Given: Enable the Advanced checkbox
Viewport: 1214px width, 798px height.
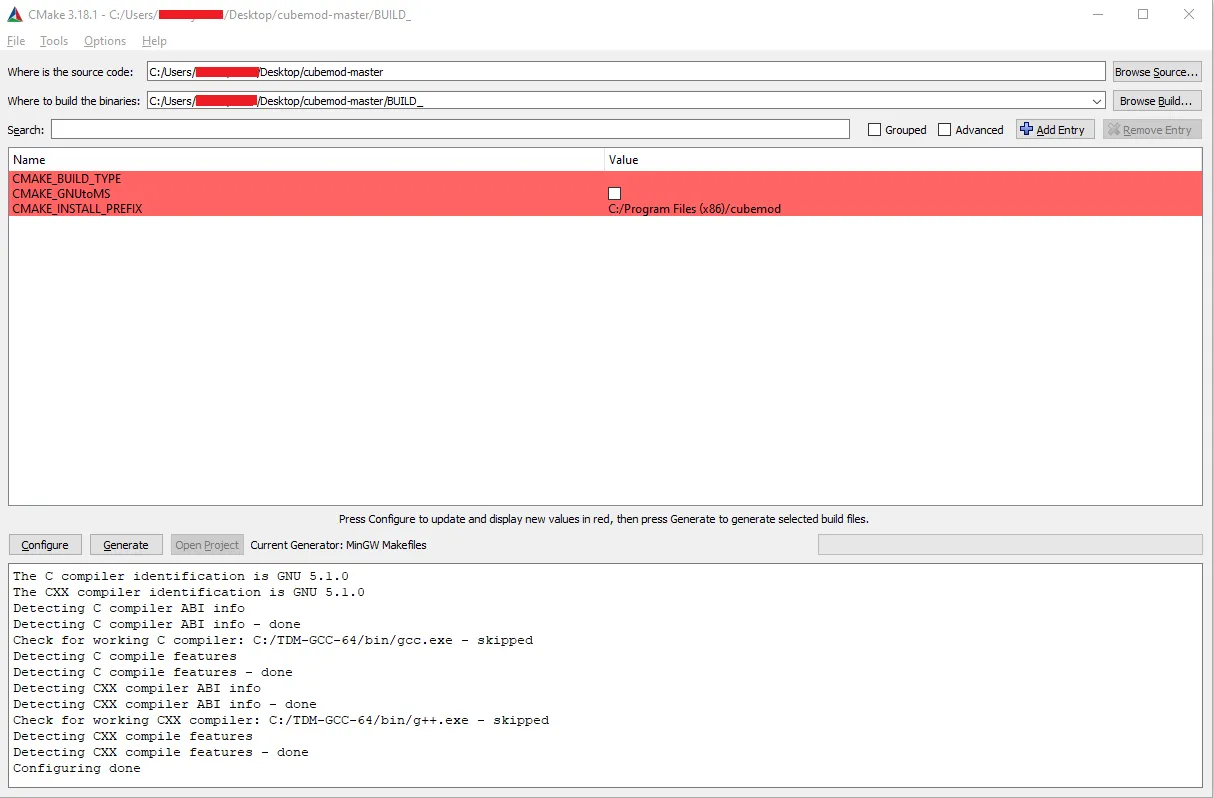Looking at the screenshot, I should tap(945, 130).
